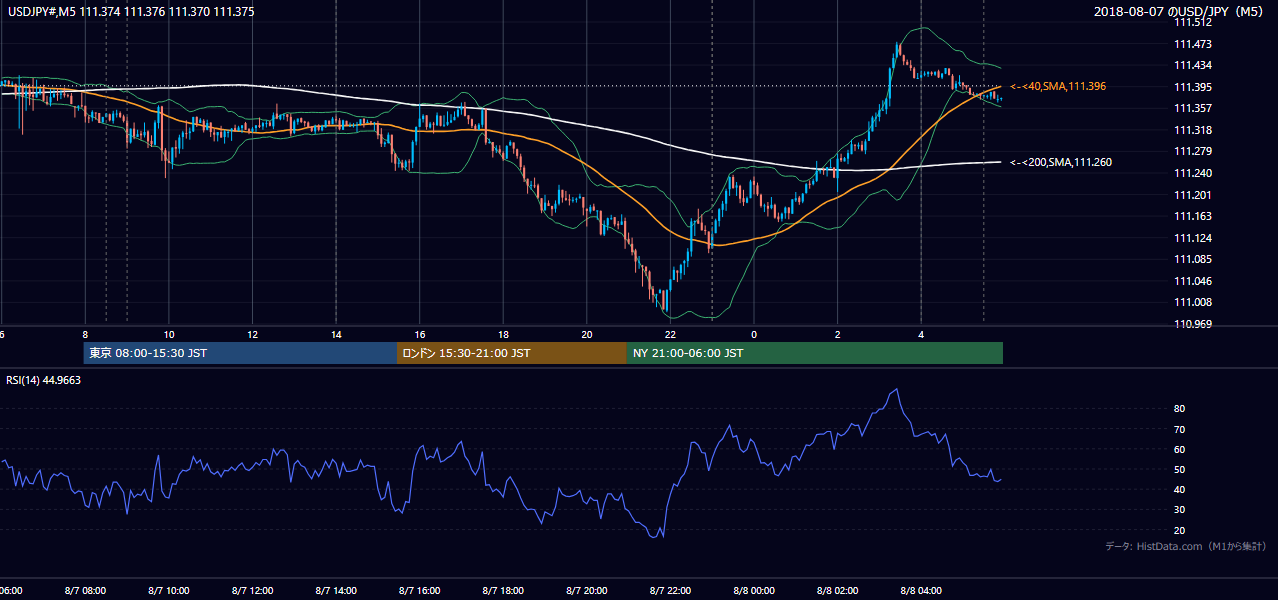The height and width of the screenshot is (600, 1278).
Task: Click the '8/7 20:00' bottom time label
Action: [x=587, y=592]
